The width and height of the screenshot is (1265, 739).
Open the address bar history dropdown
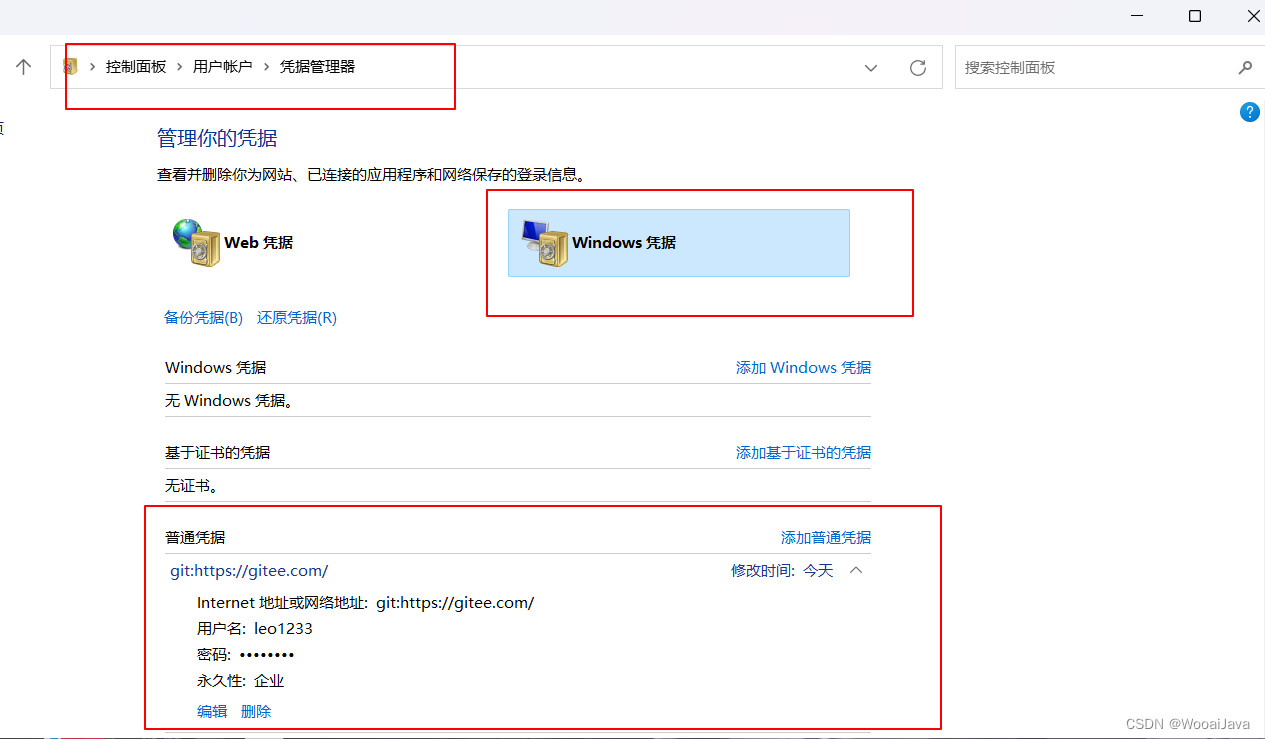tap(871, 68)
